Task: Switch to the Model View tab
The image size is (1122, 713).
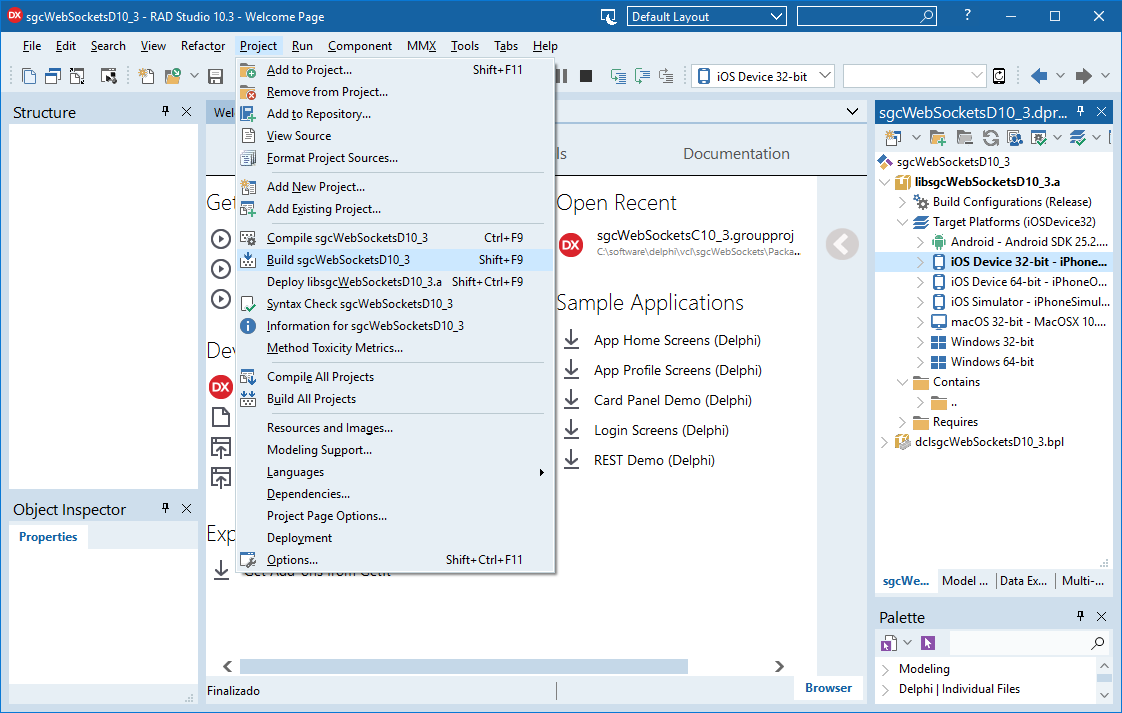Action: click(965, 581)
